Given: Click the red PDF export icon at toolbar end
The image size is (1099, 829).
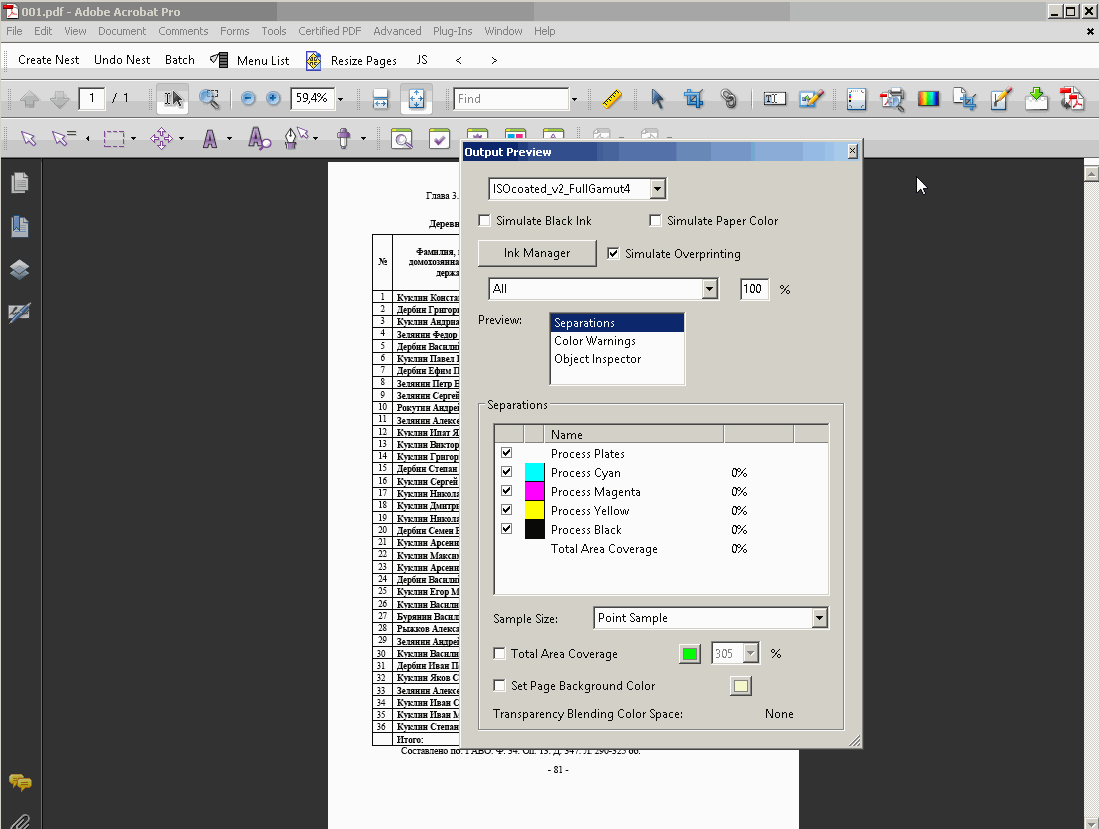Looking at the screenshot, I should point(1072,99).
